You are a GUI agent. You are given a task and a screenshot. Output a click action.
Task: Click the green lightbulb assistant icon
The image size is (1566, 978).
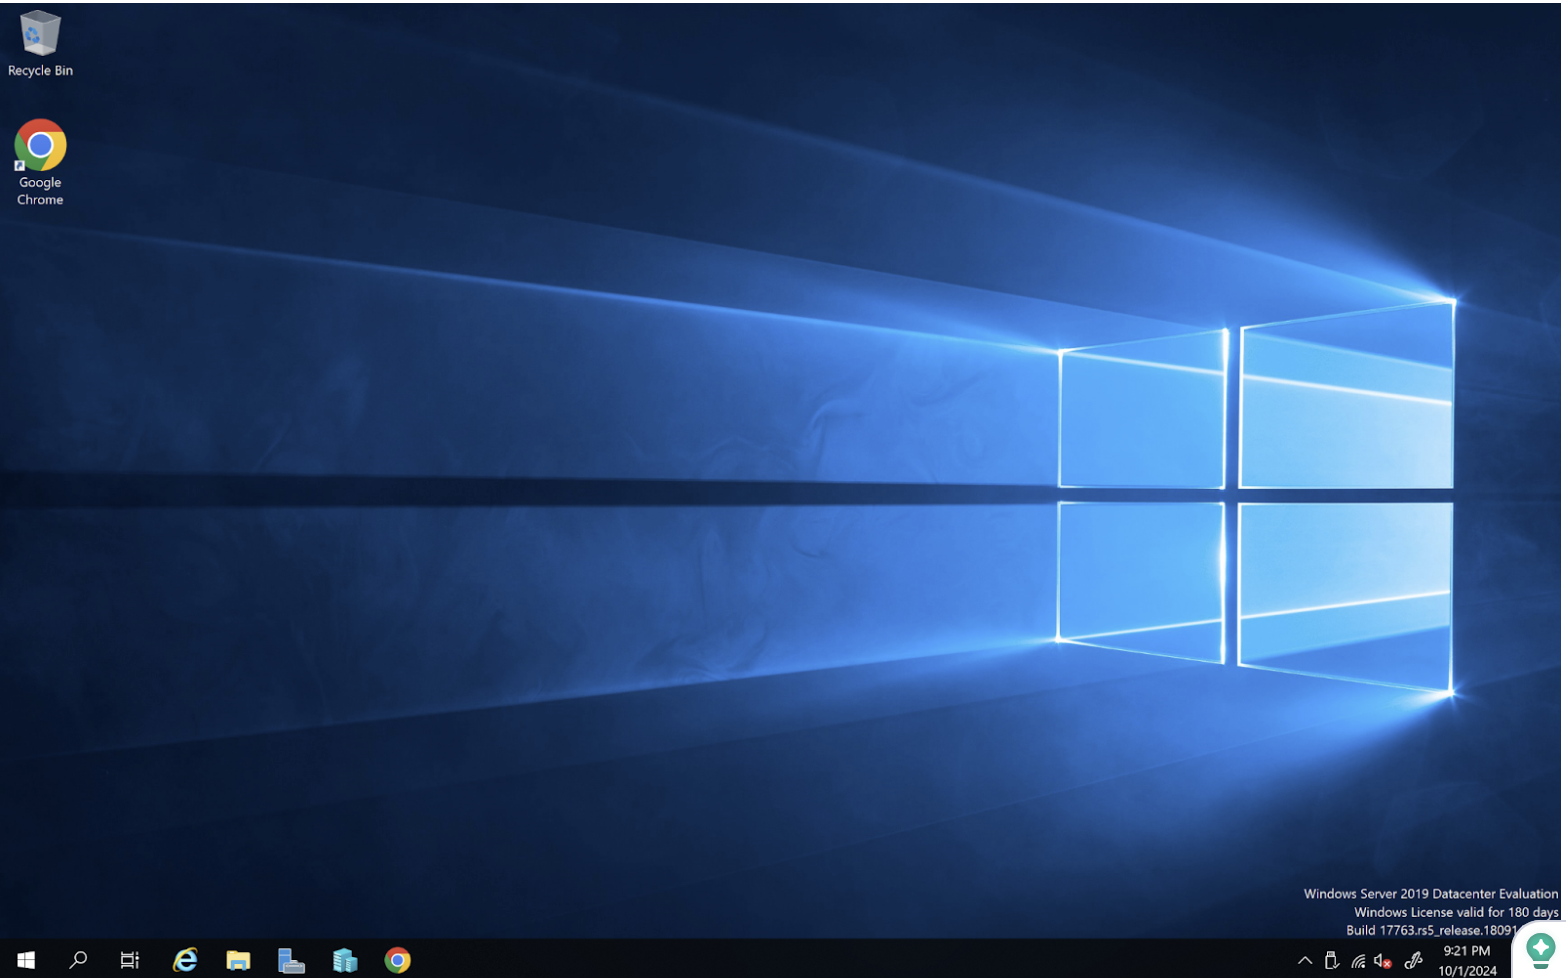coord(1540,949)
